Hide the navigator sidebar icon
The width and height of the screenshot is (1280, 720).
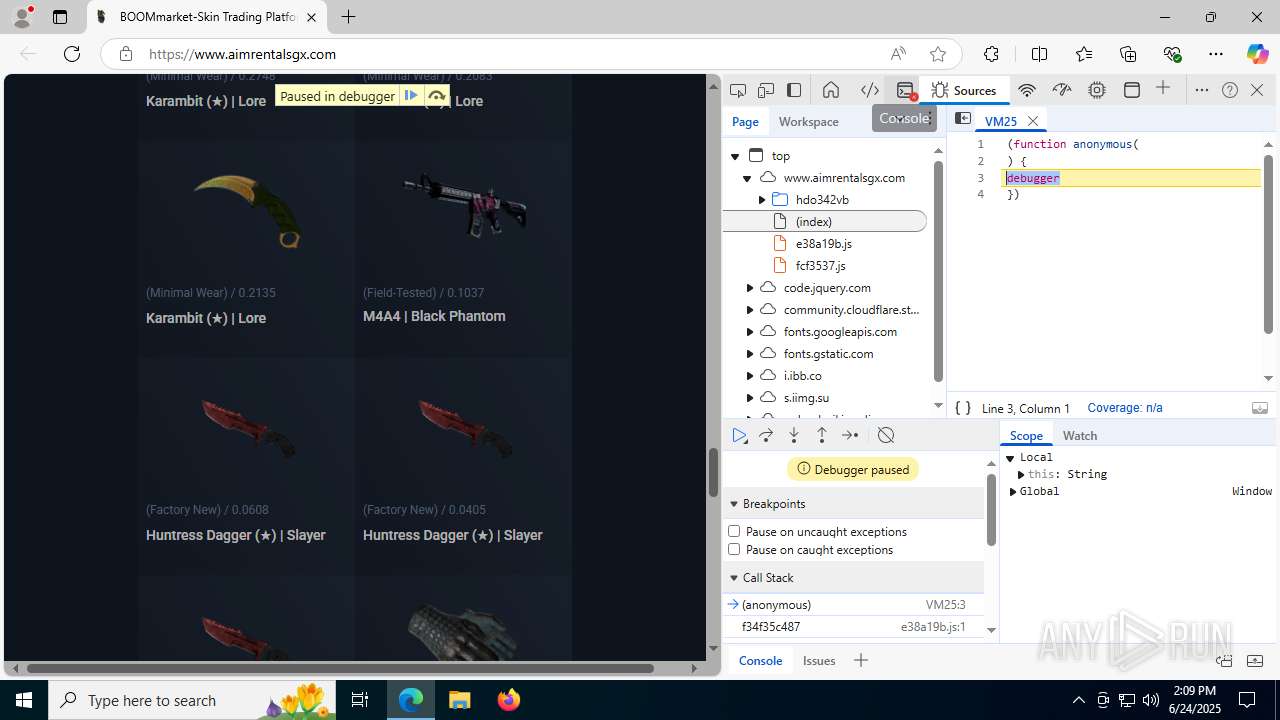[962, 119]
